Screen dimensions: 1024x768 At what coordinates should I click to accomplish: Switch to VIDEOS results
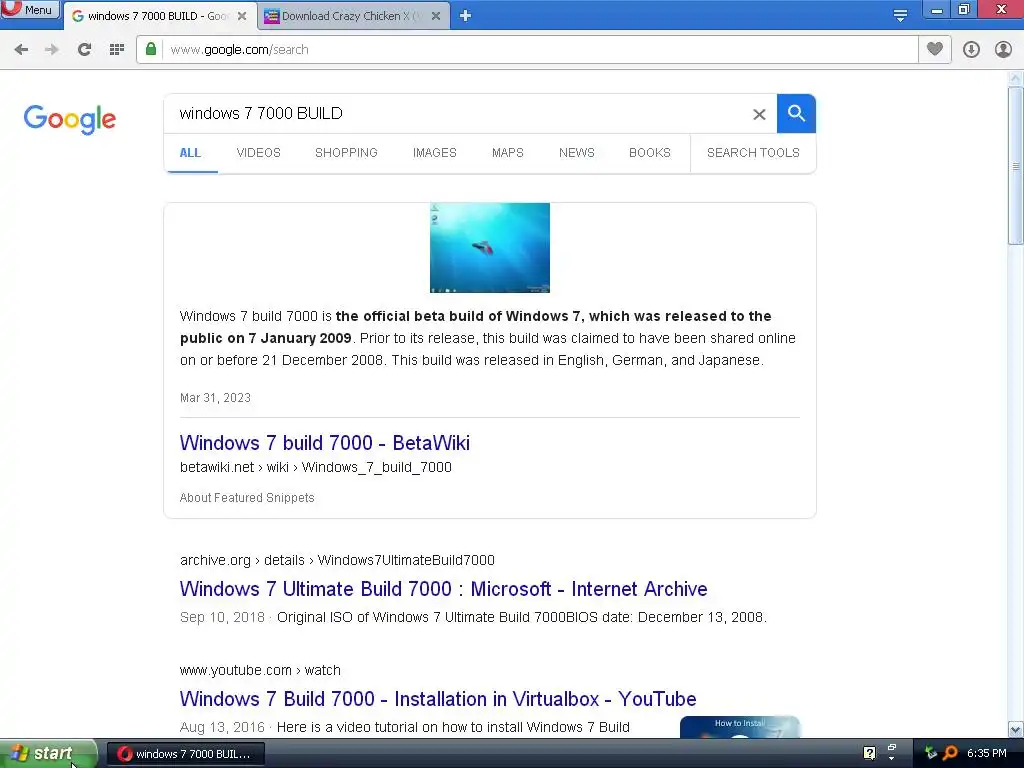[x=259, y=153]
